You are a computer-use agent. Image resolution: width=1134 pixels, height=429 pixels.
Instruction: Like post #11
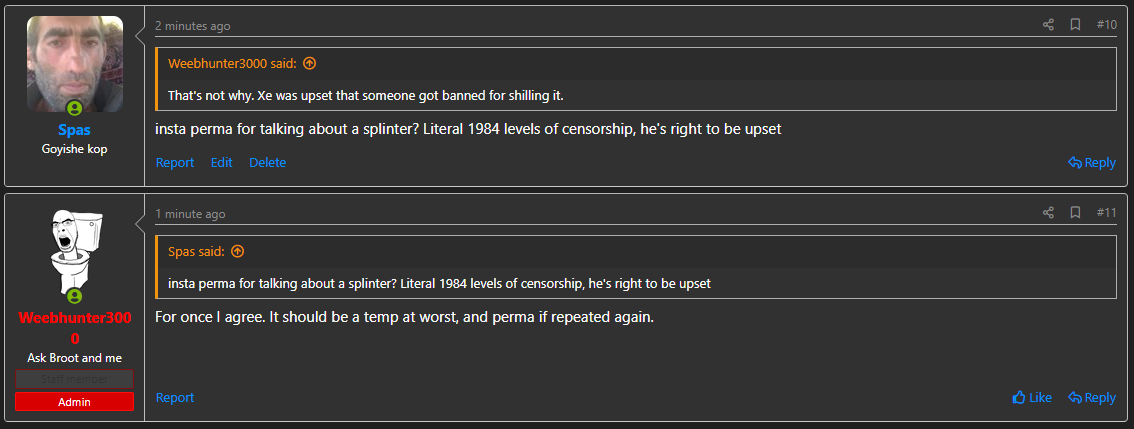click(x=1032, y=397)
